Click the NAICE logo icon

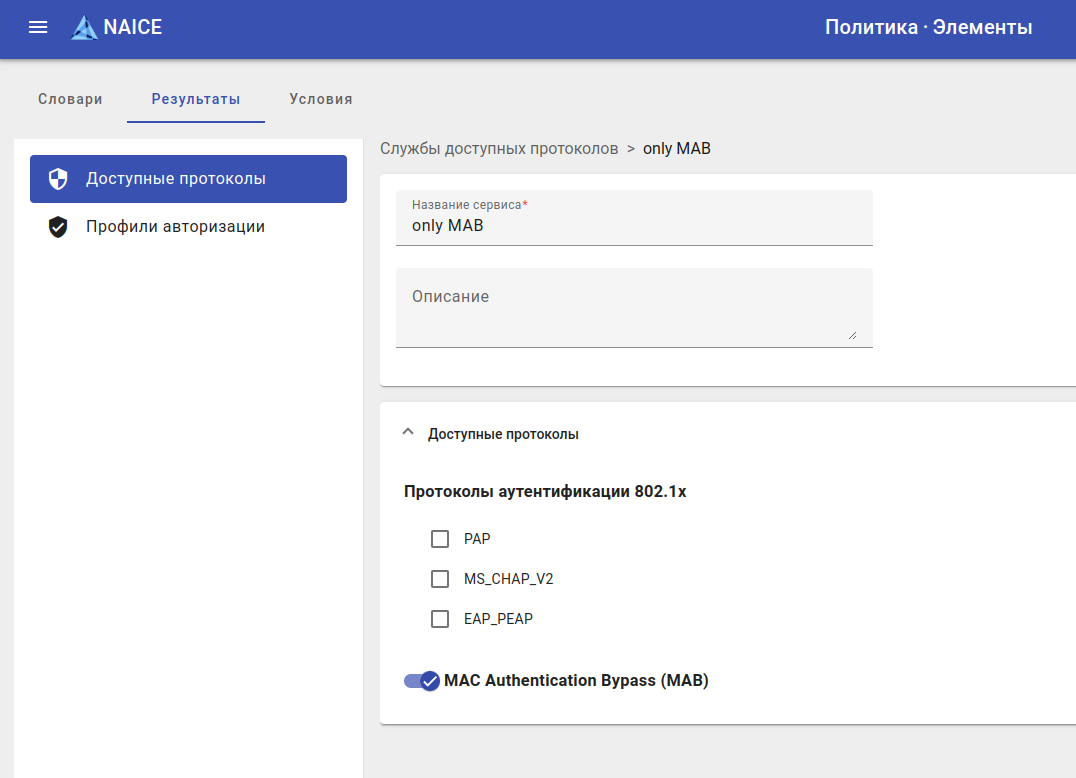click(84, 28)
